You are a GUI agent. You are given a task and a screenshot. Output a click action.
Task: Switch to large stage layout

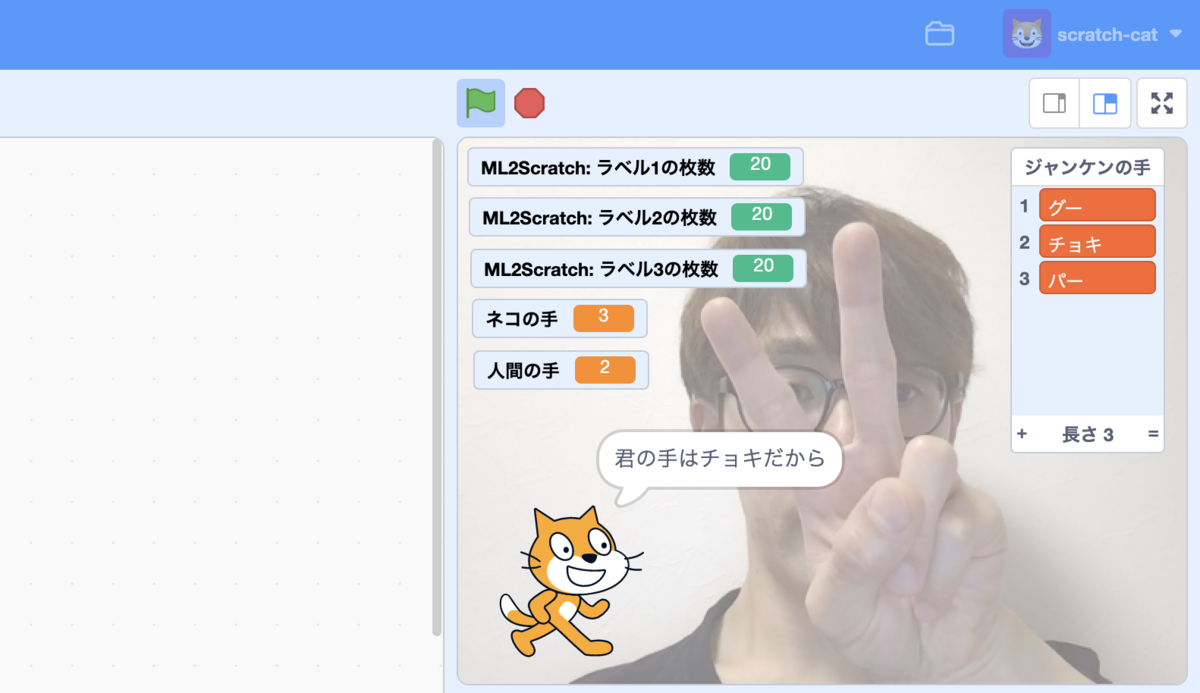tap(1105, 103)
